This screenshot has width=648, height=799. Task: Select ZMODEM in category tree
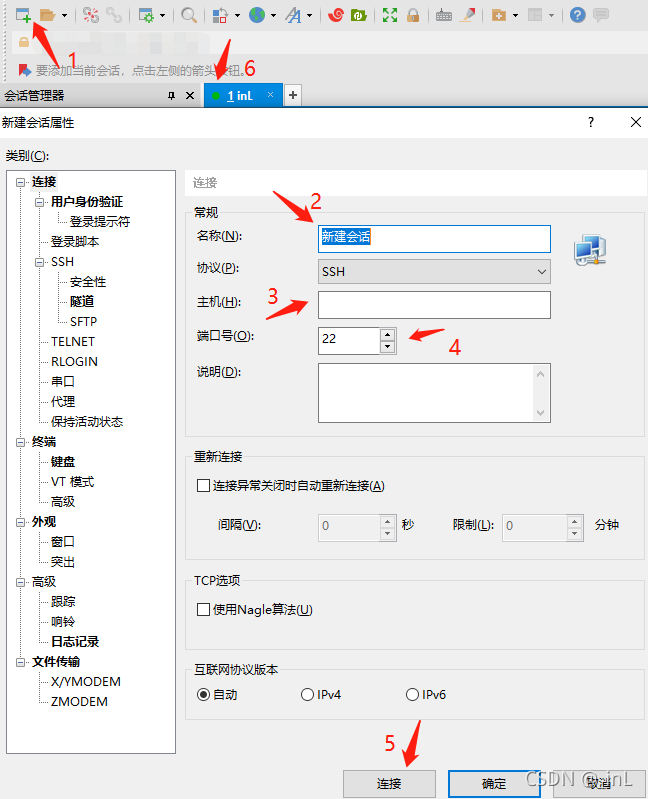pos(79,702)
